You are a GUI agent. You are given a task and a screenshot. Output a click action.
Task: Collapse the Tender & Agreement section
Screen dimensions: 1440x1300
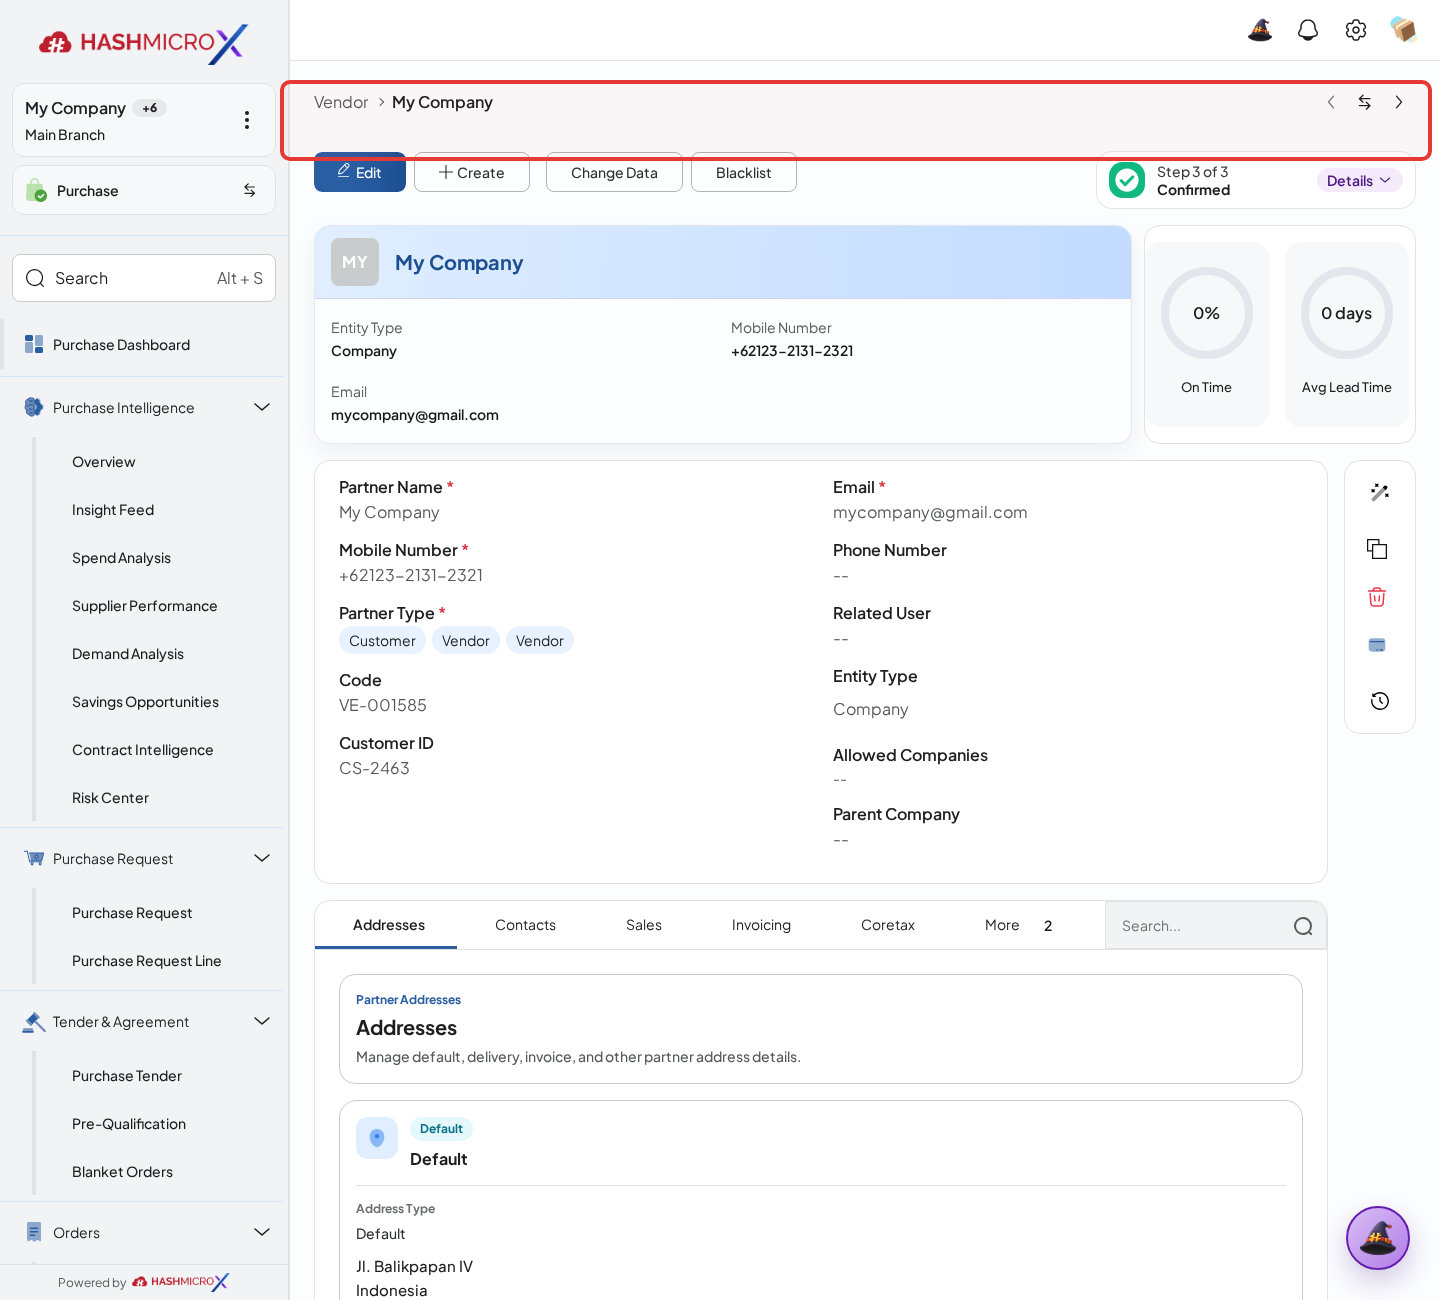pyautogui.click(x=262, y=1021)
